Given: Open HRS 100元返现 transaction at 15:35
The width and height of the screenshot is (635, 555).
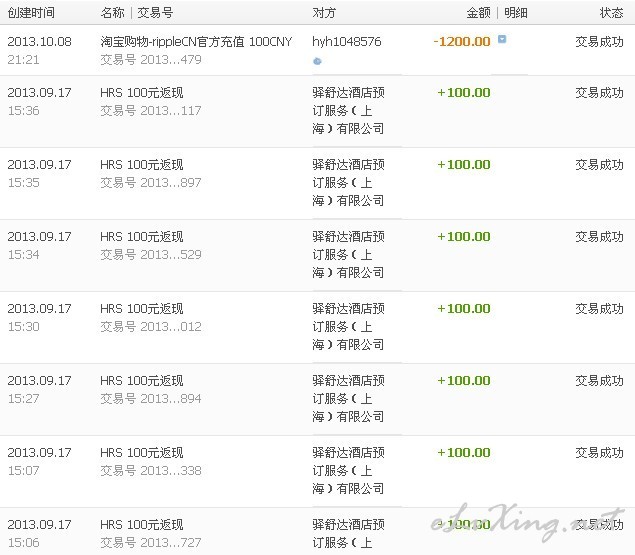Looking at the screenshot, I should click(142, 164).
